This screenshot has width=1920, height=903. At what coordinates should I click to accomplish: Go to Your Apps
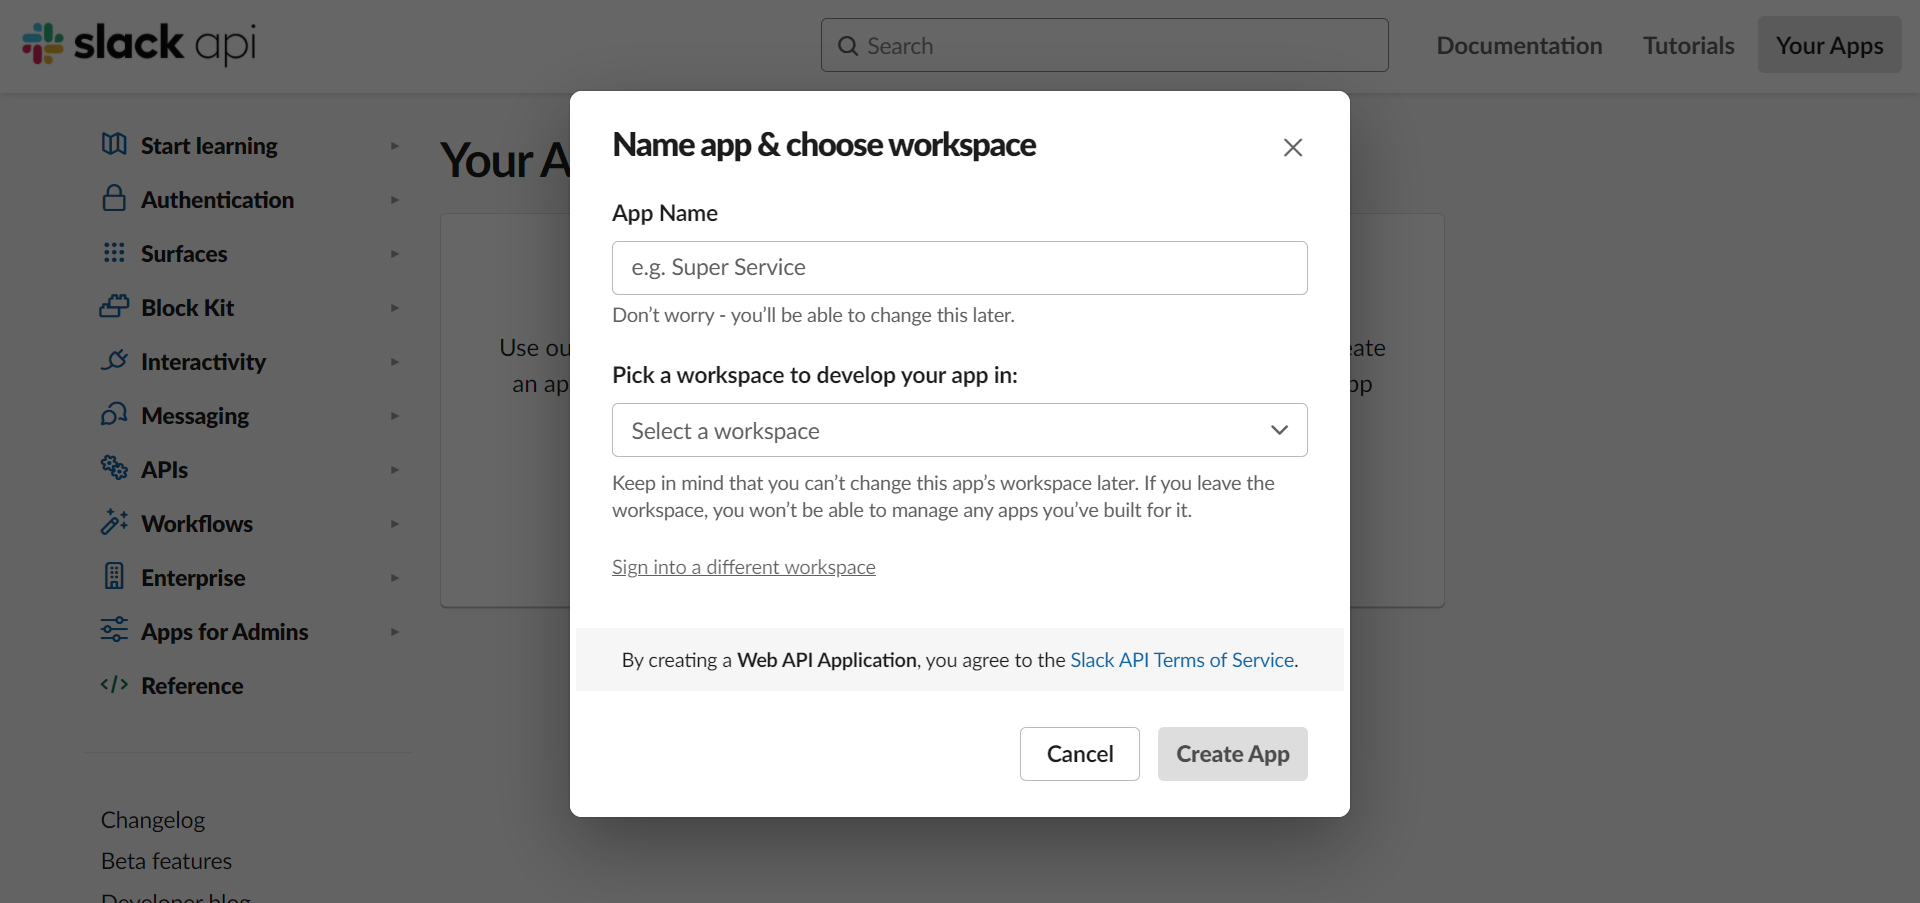pos(1830,45)
